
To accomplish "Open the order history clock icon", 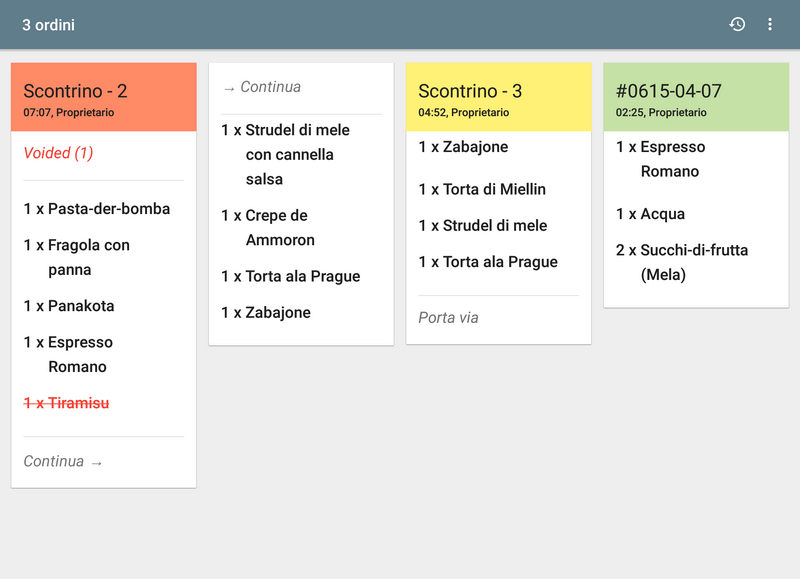I will click(x=737, y=24).
